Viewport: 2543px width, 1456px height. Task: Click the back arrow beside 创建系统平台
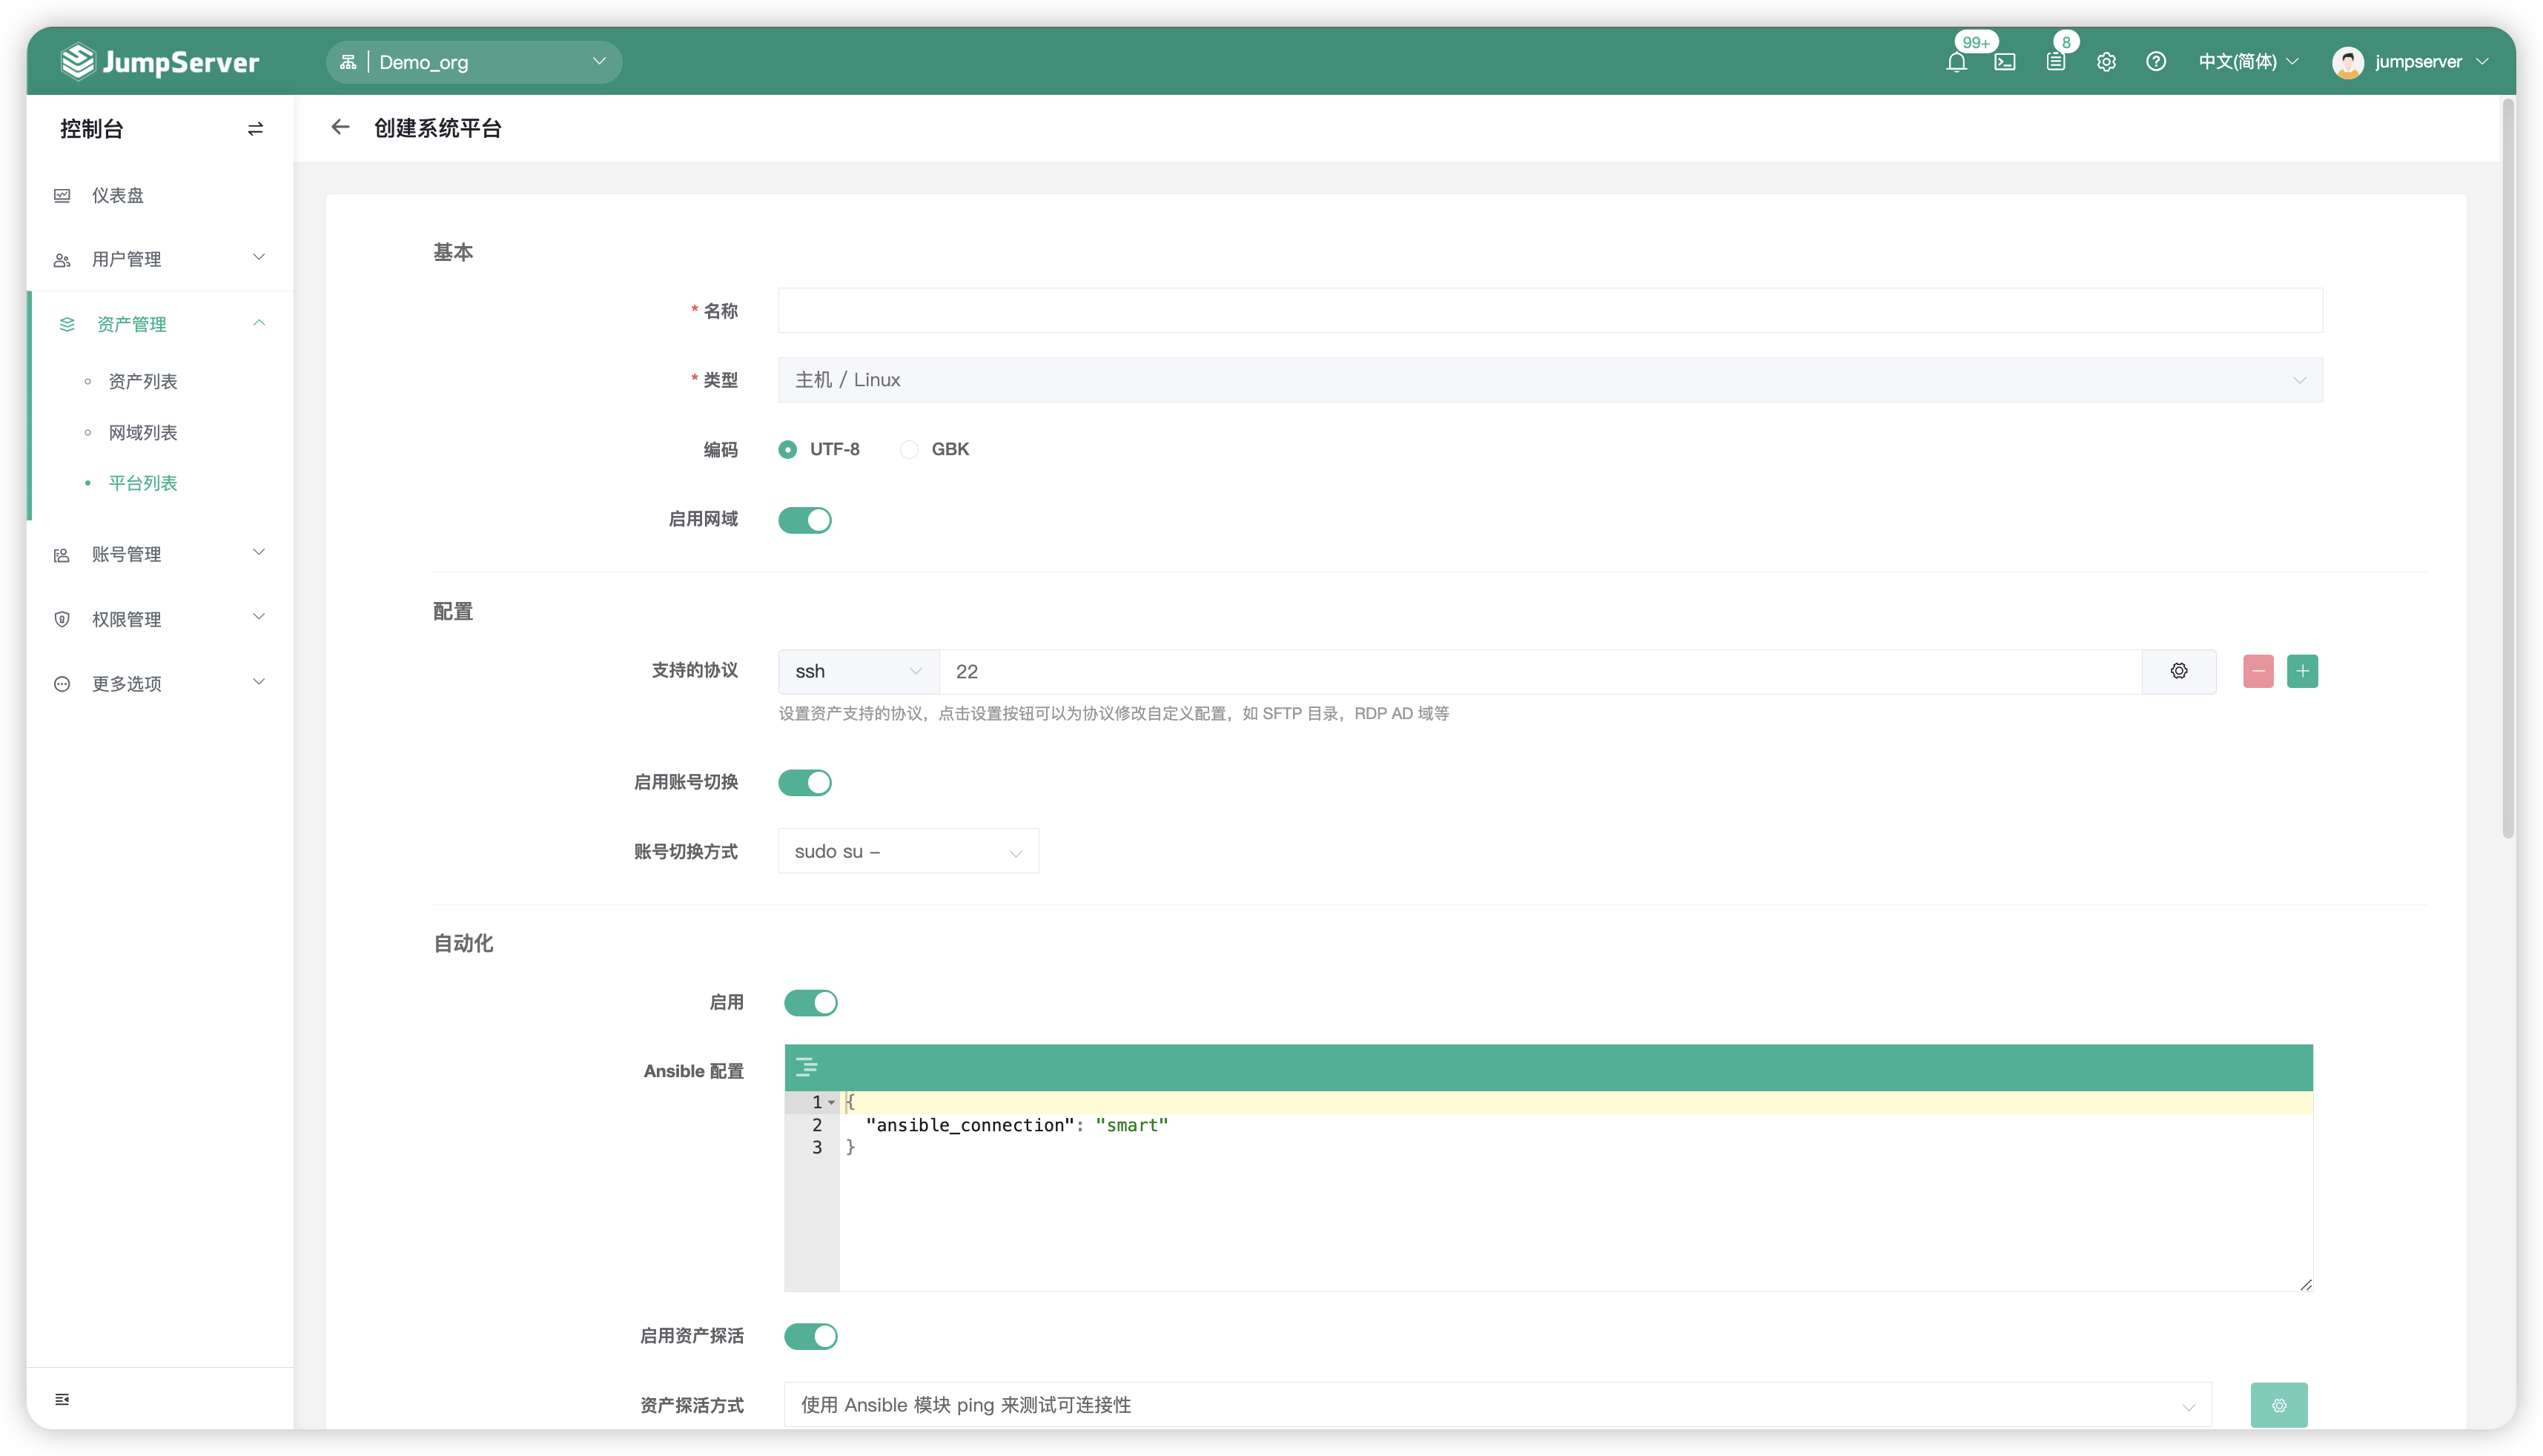pos(340,127)
